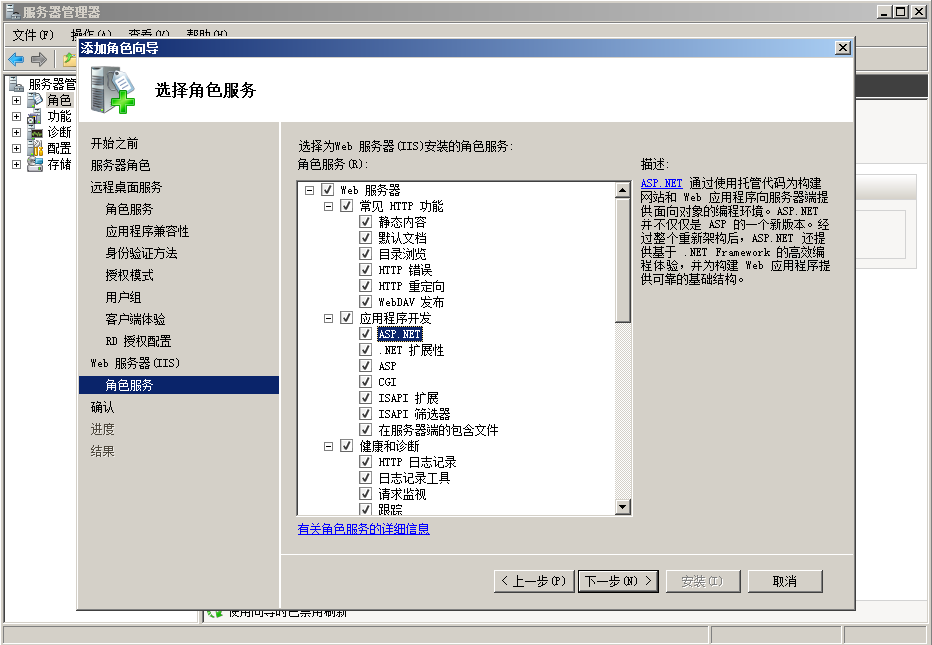The width and height of the screenshot is (932, 645).
Task: Click the Server Manager title bar app icon
Action: tap(12, 11)
